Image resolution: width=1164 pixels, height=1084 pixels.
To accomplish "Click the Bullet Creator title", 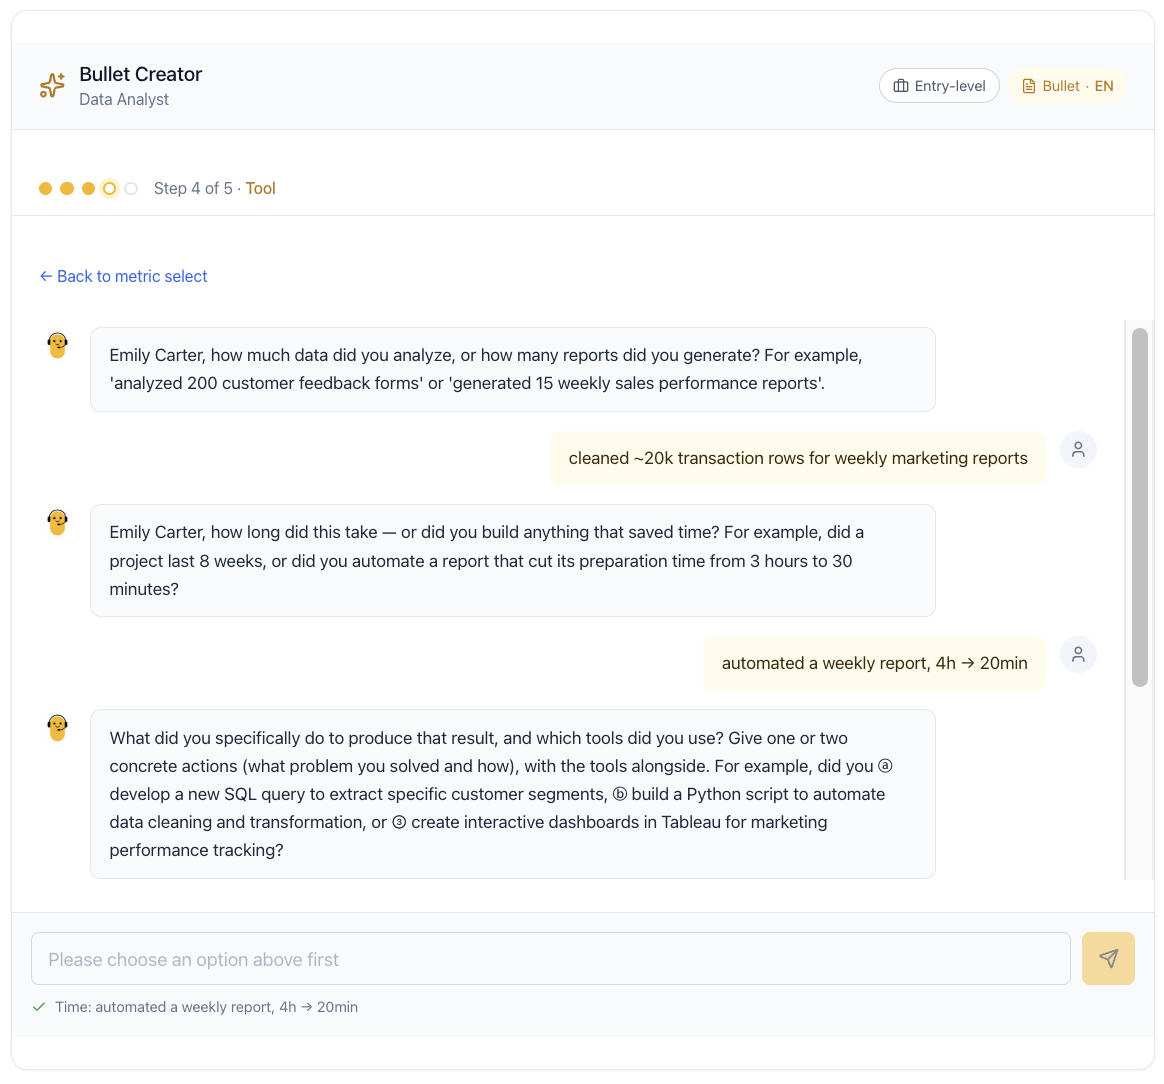I will [140, 74].
